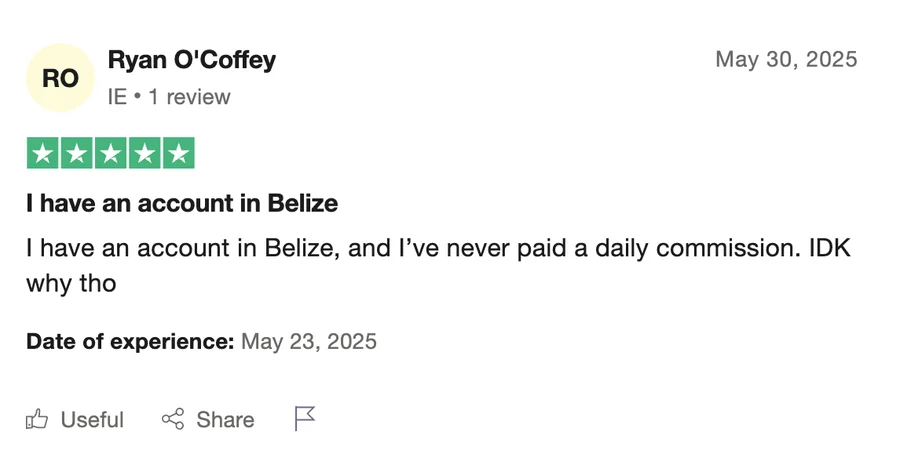Click the fifth green rating star

click(x=178, y=153)
